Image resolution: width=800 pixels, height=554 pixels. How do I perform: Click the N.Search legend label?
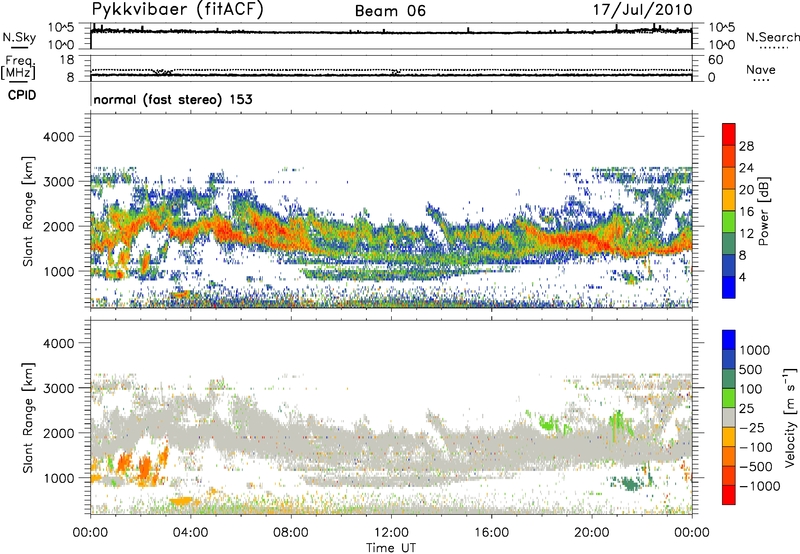[x=772, y=37]
